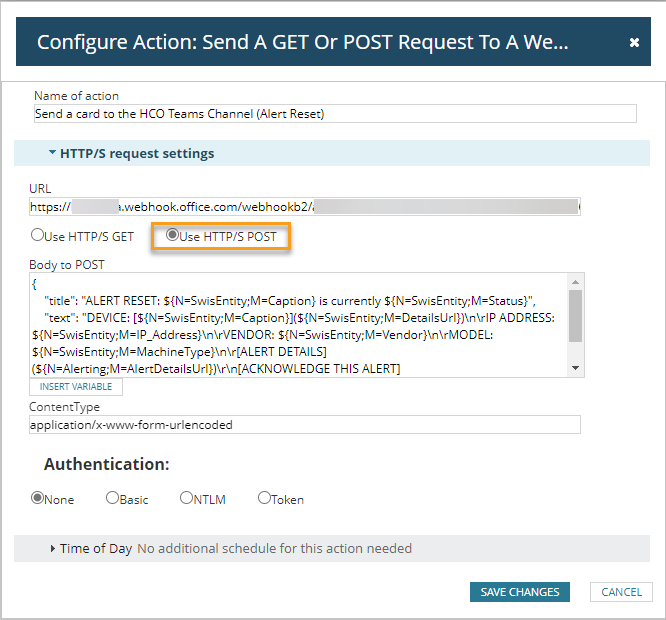This screenshot has width=666, height=620.
Task: Select the Use HTTP/S POST option
Action: coord(172,236)
